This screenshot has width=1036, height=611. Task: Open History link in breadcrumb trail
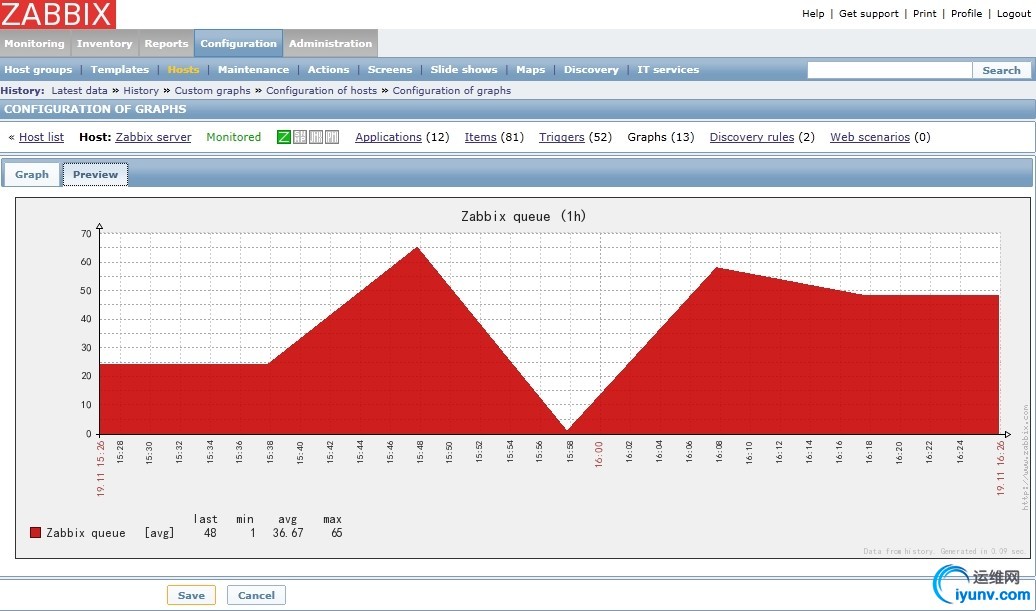141,90
